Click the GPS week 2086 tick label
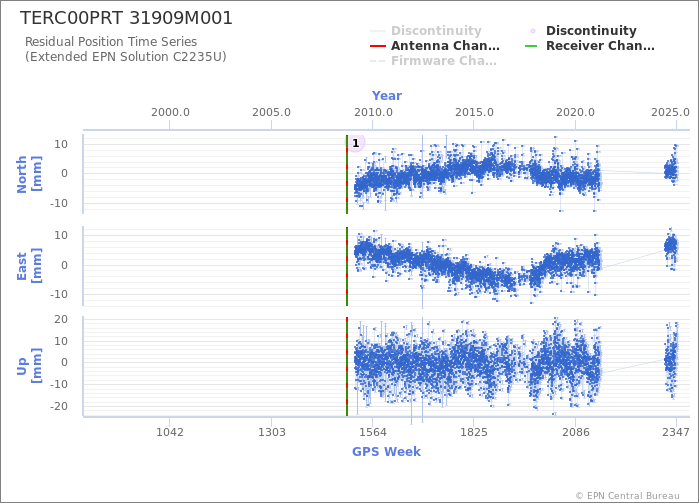Screen dimensions: 700x504 (x=575, y=432)
